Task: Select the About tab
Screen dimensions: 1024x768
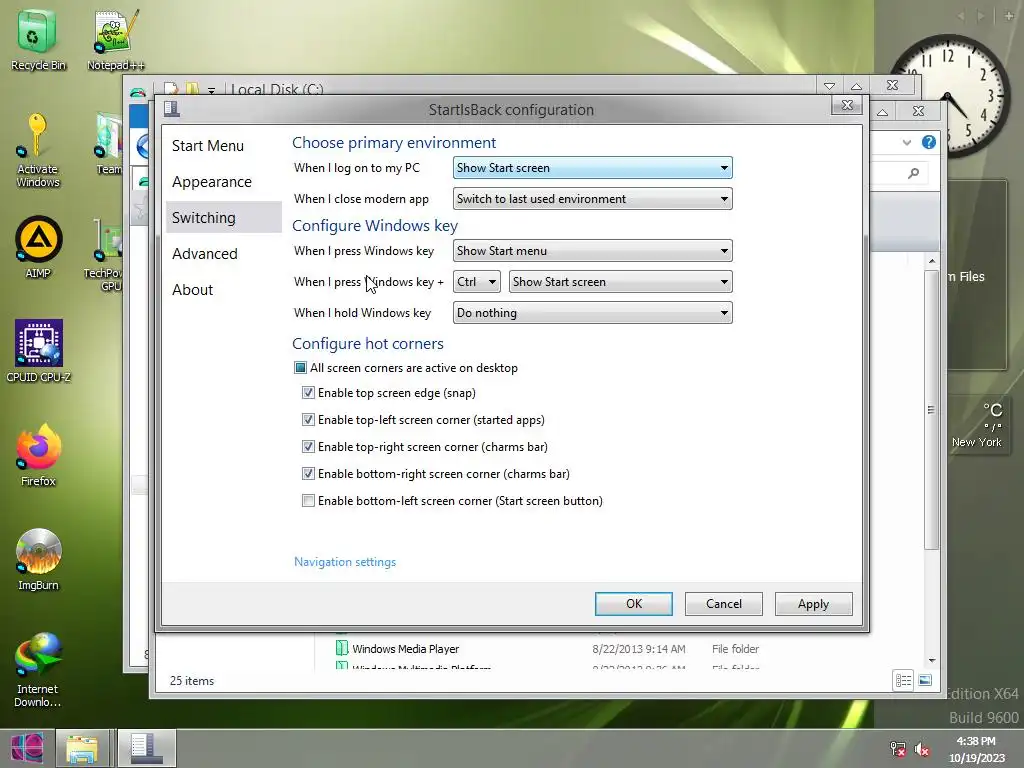Action: tap(223, 289)
